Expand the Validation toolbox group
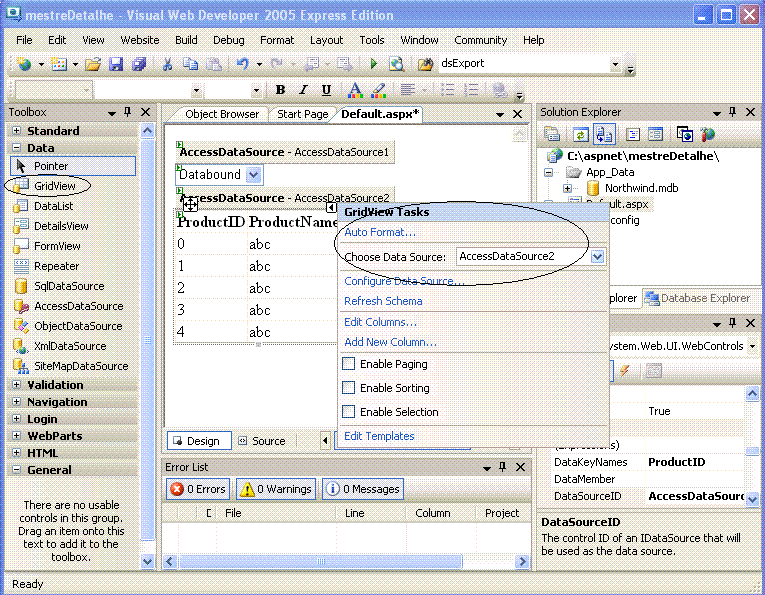This screenshot has width=765, height=595. click(17, 385)
